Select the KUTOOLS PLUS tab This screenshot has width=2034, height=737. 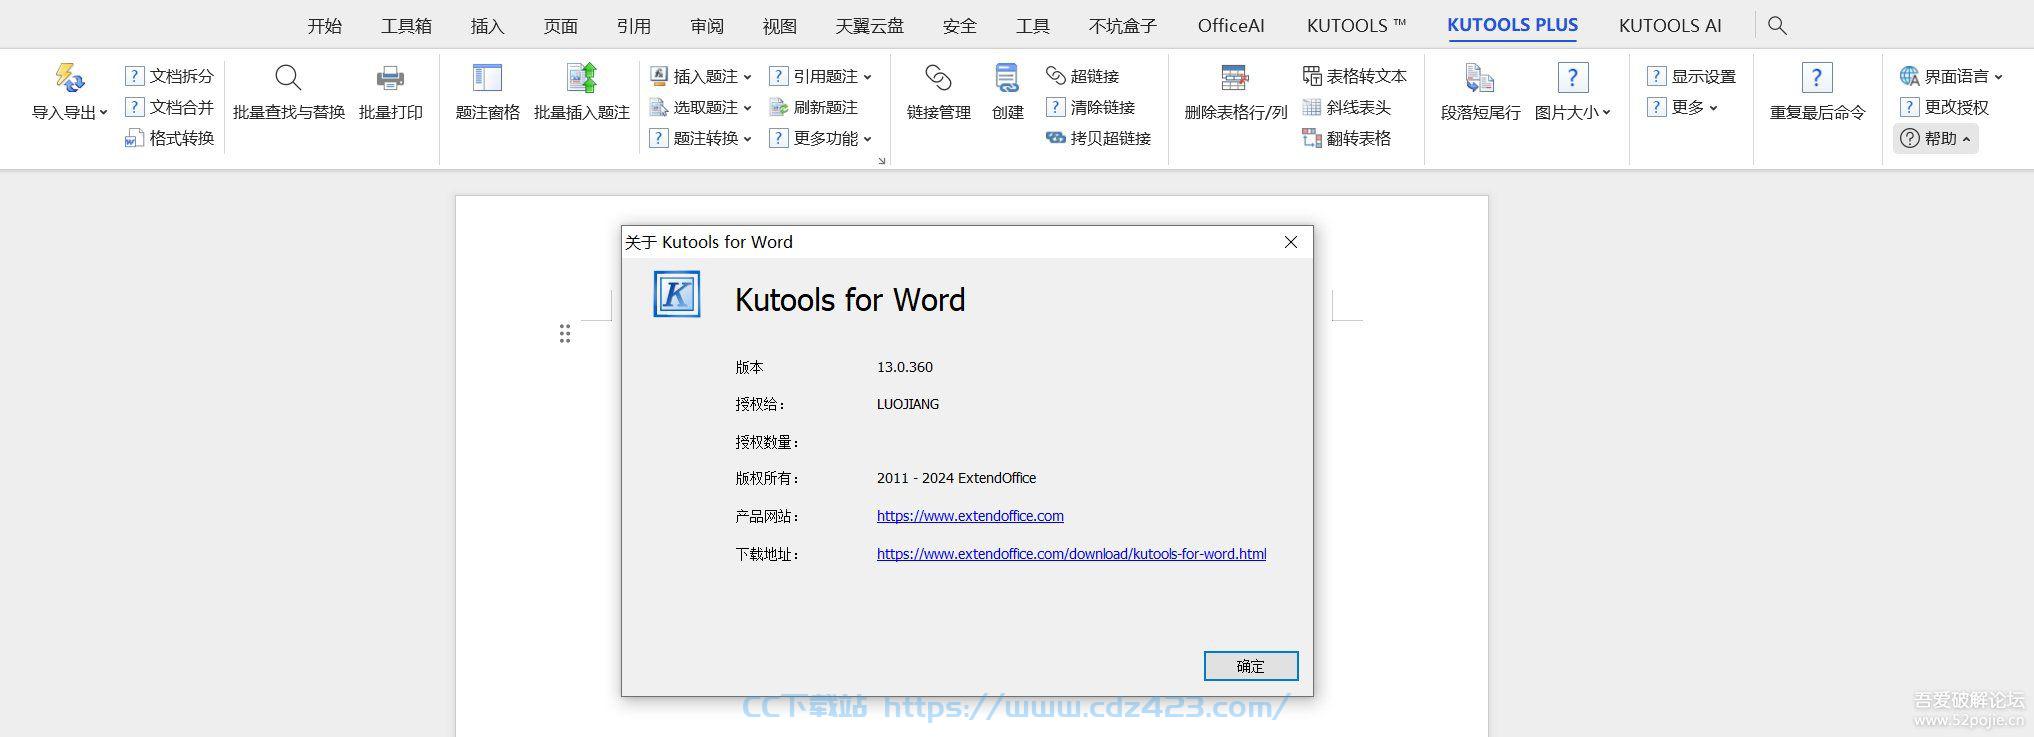point(1512,26)
